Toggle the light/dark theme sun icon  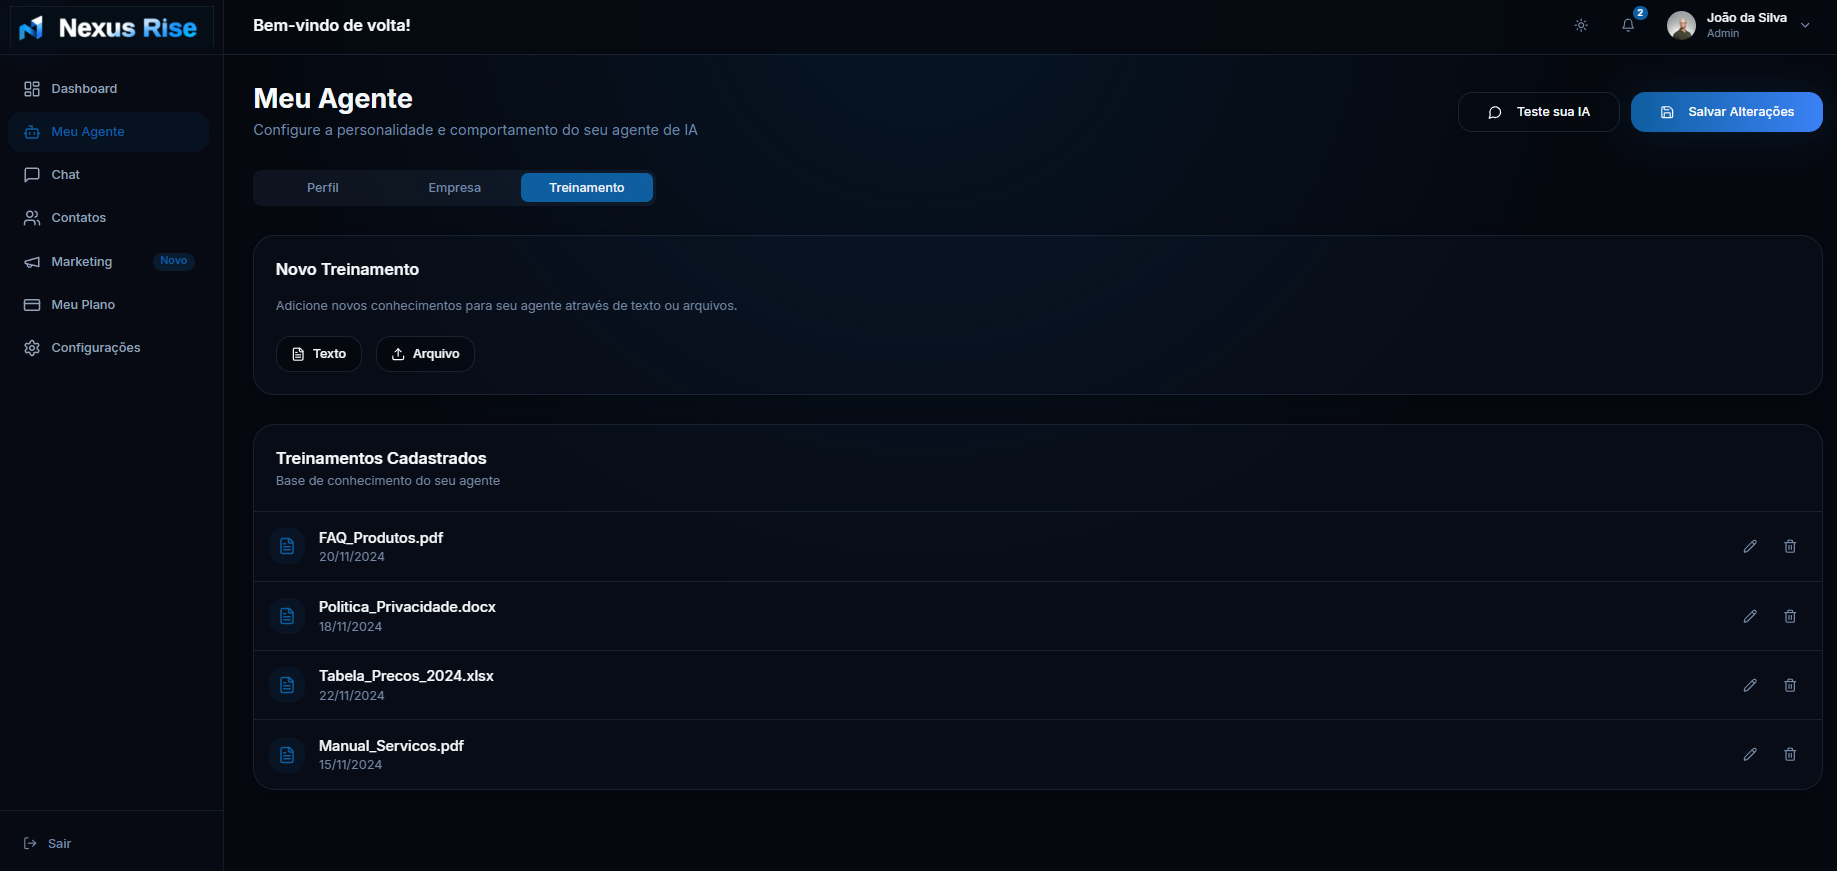pyautogui.click(x=1581, y=26)
